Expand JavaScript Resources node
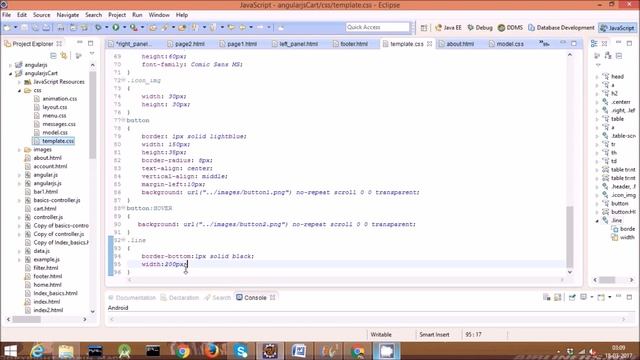 coord(19,82)
